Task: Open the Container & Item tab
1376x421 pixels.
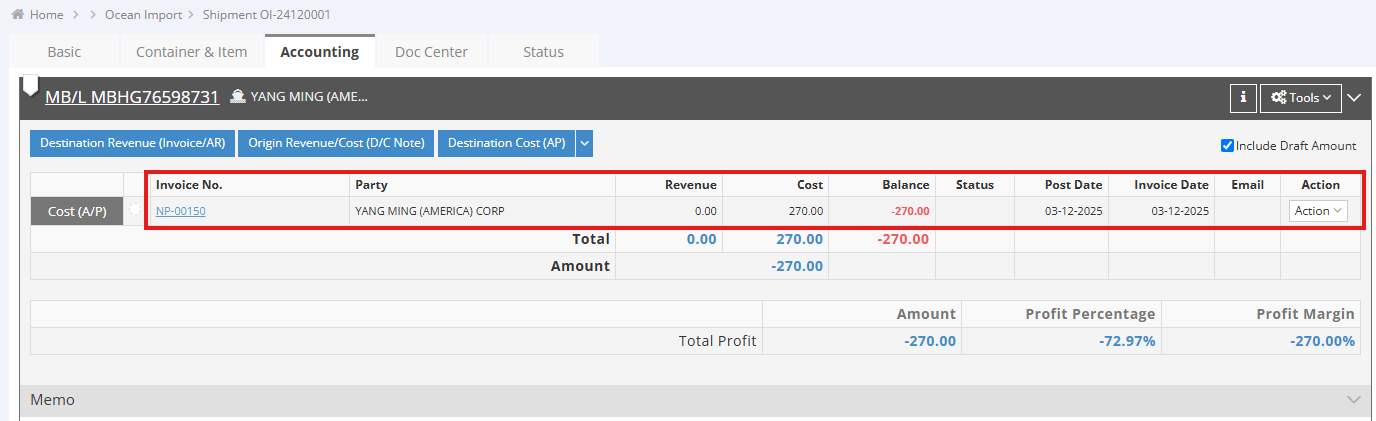Action: tap(191, 52)
